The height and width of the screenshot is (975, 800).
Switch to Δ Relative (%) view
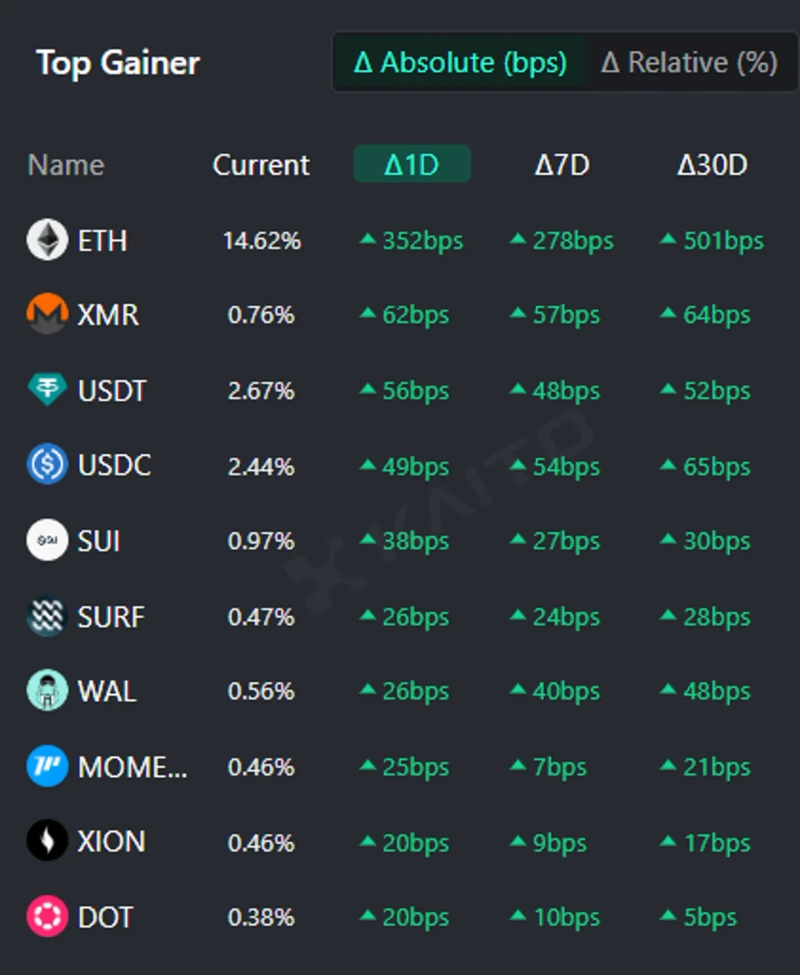tap(689, 63)
